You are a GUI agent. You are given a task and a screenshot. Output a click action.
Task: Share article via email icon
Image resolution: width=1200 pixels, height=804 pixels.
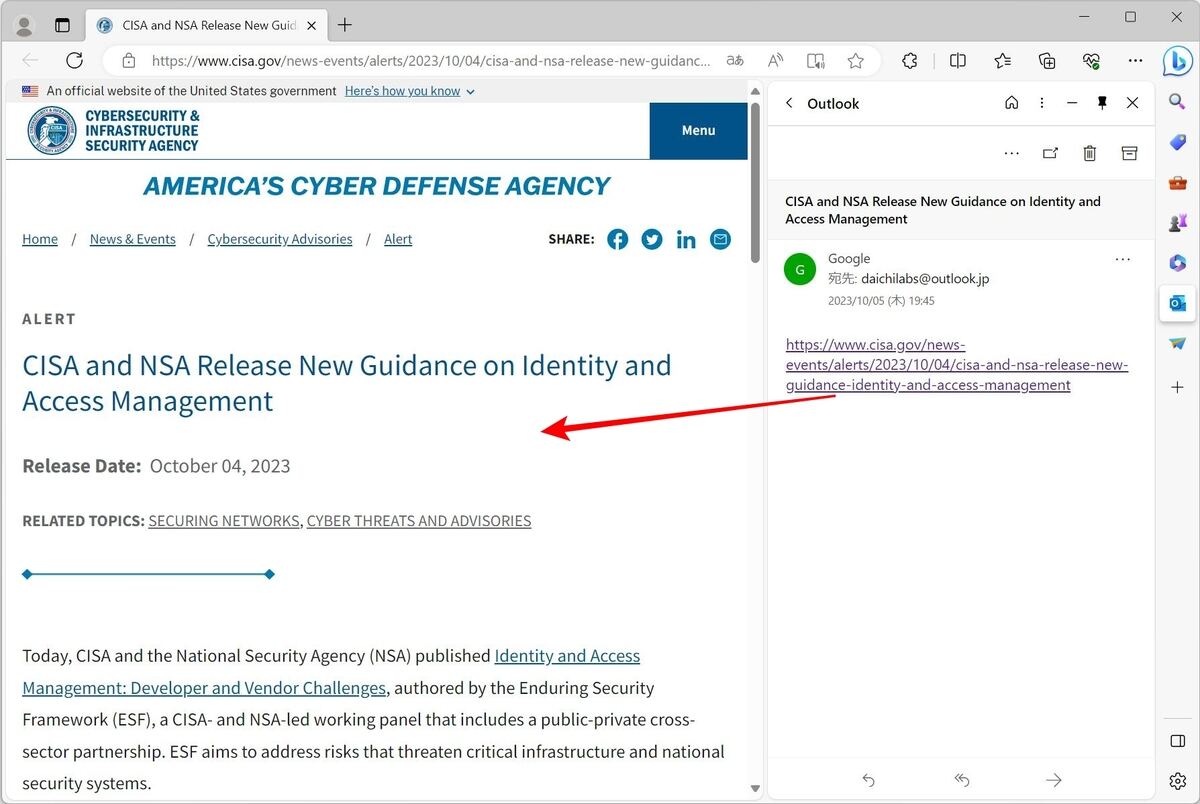click(720, 239)
